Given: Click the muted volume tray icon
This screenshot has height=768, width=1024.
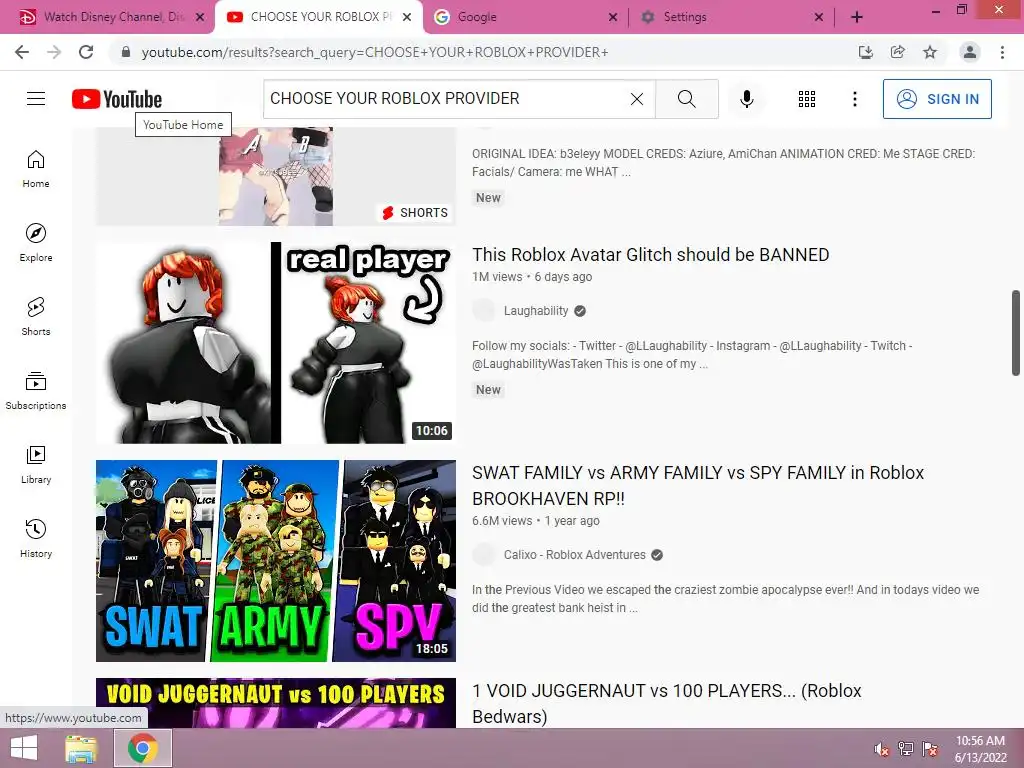Looking at the screenshot, I should point(881,749).
